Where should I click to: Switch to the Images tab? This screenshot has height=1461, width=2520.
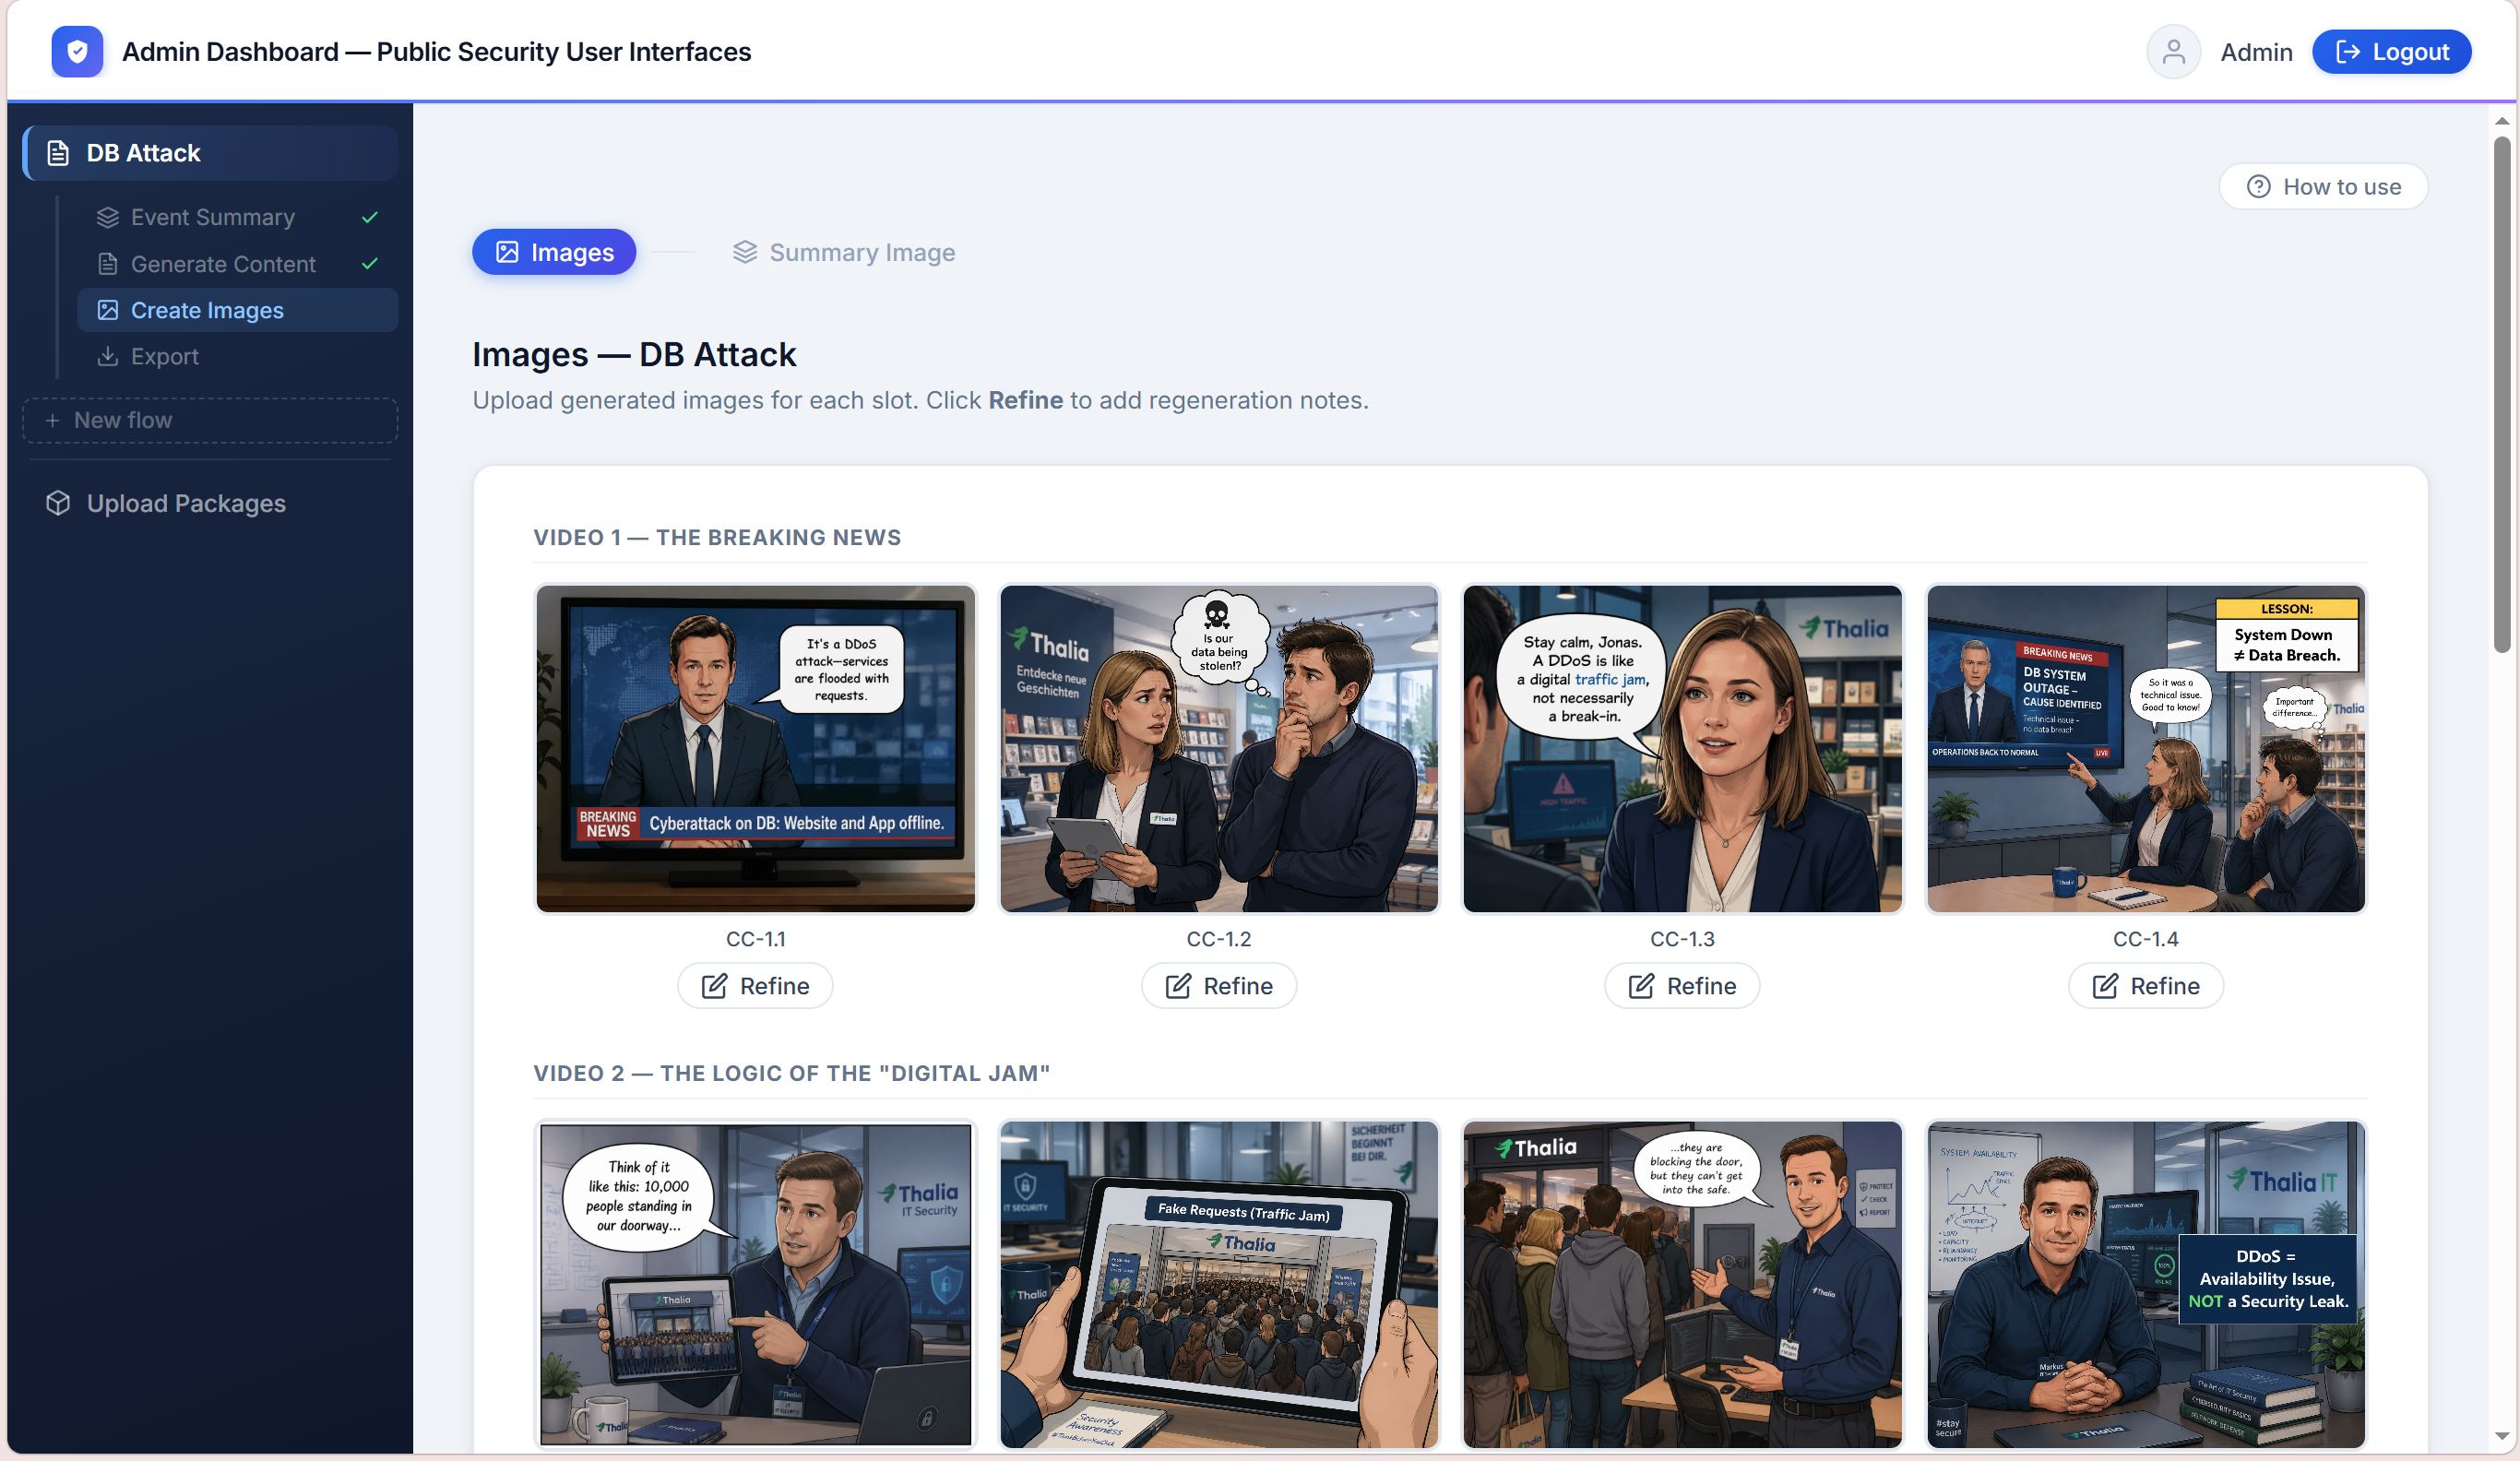[554, 252]
